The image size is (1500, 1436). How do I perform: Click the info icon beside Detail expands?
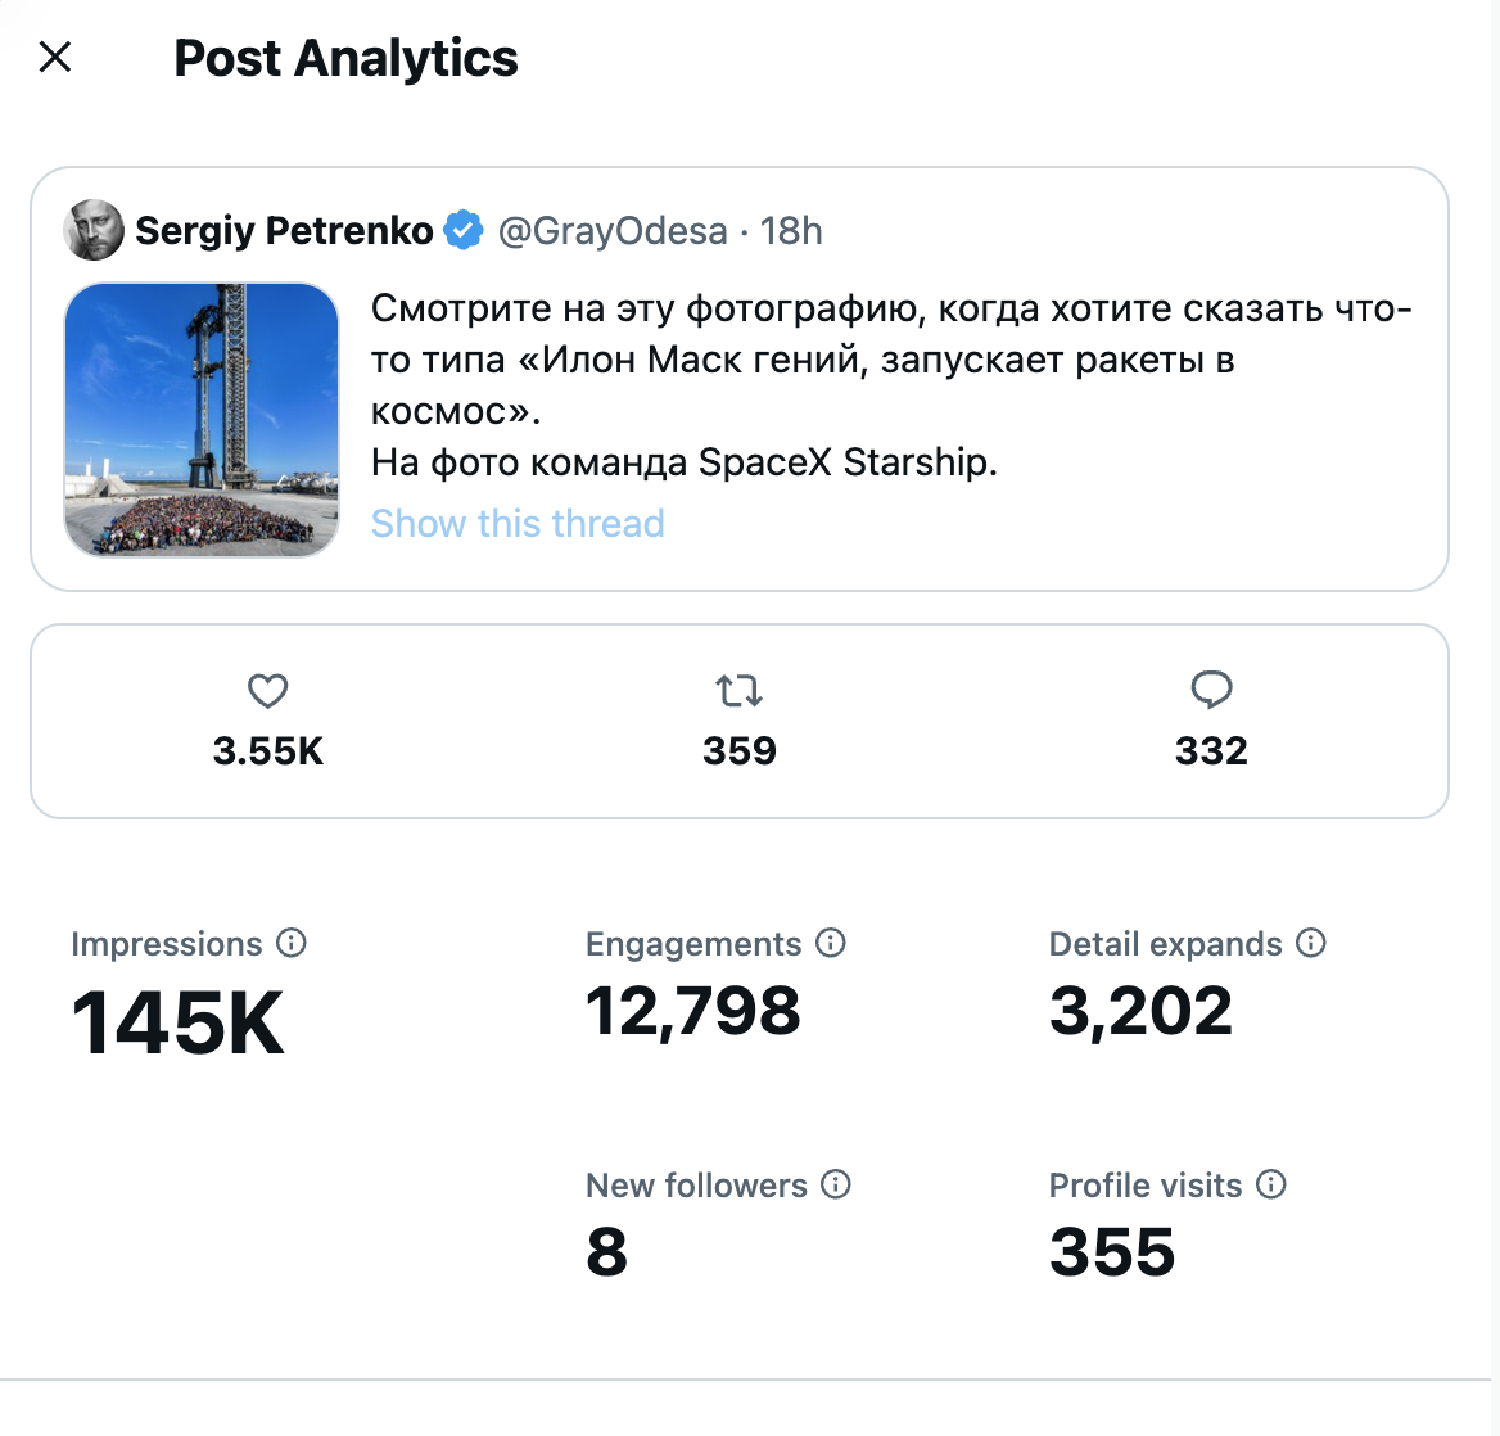click(x=1311, y=943)
